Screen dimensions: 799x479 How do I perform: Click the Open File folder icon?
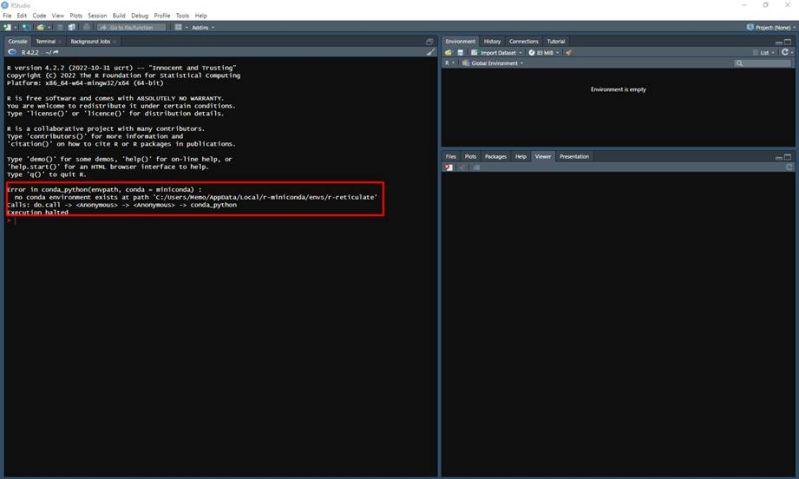pyautogui.click(x=40, y=27)
